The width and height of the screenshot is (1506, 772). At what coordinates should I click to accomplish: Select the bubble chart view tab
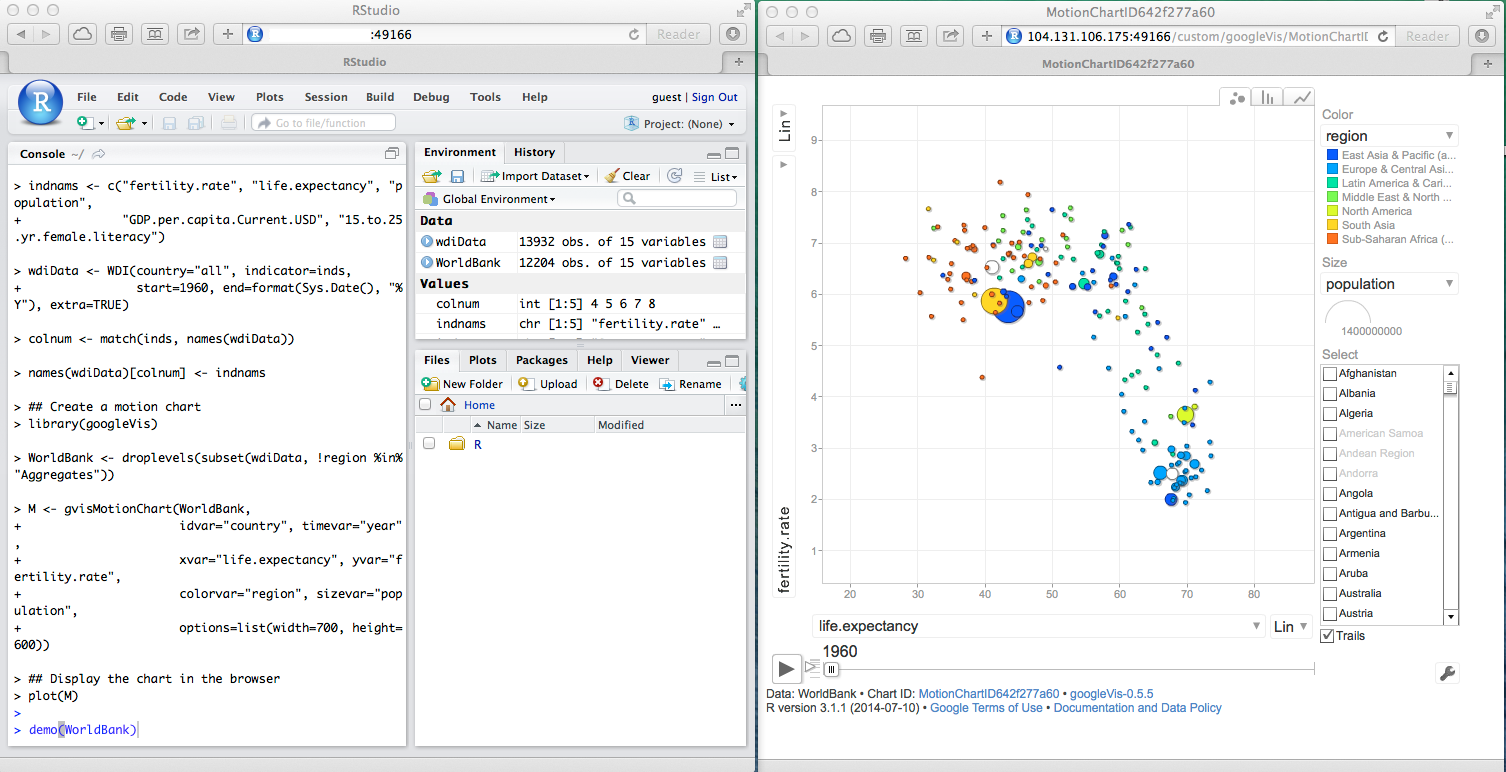coord(1237,97)
